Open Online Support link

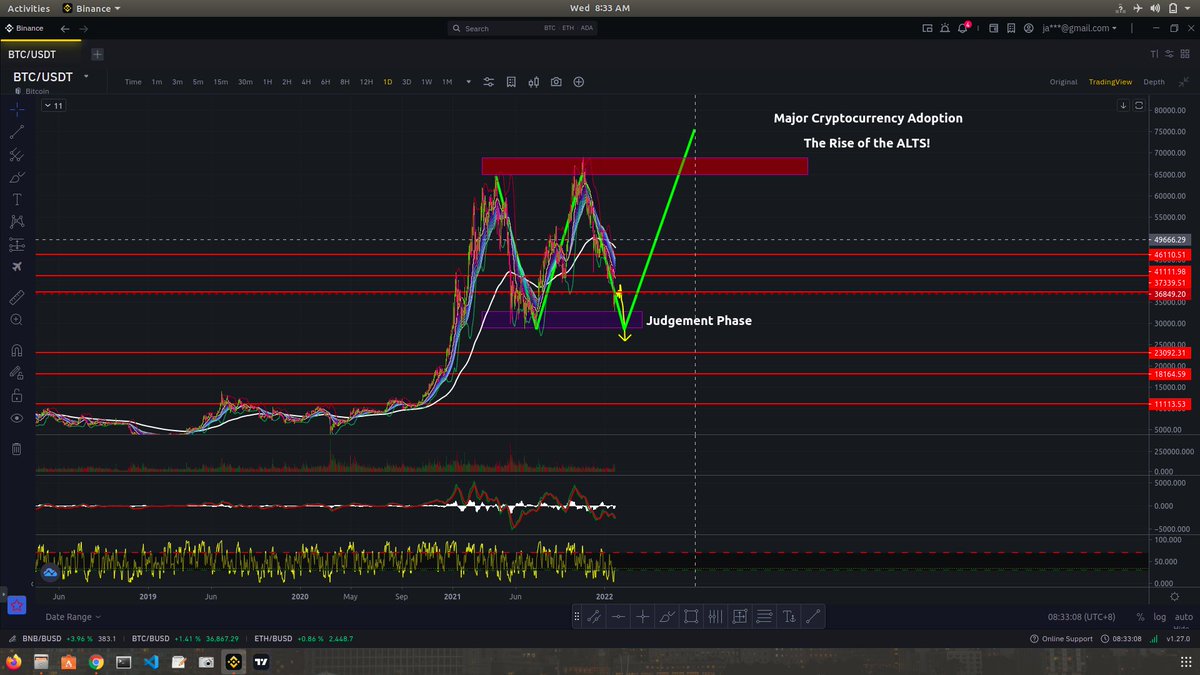coord(1062,639)
